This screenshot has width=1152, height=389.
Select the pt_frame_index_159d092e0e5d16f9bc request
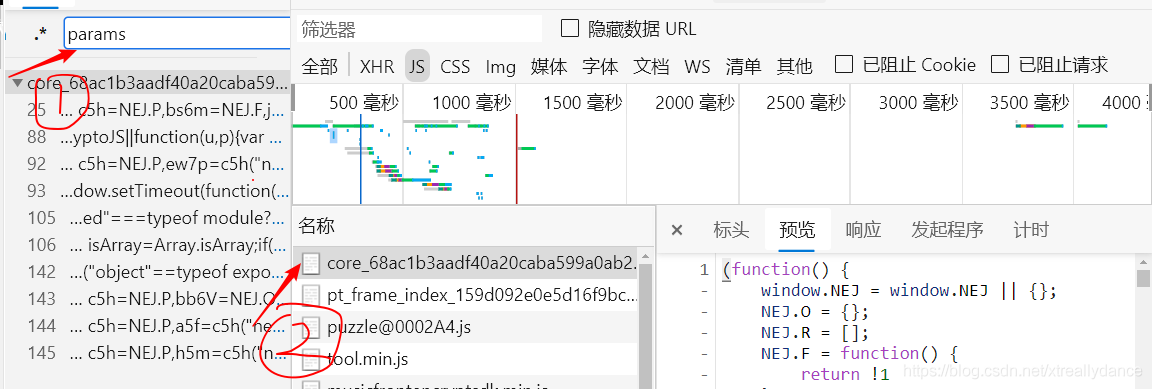pyautogui.click(x=466, y=295)
